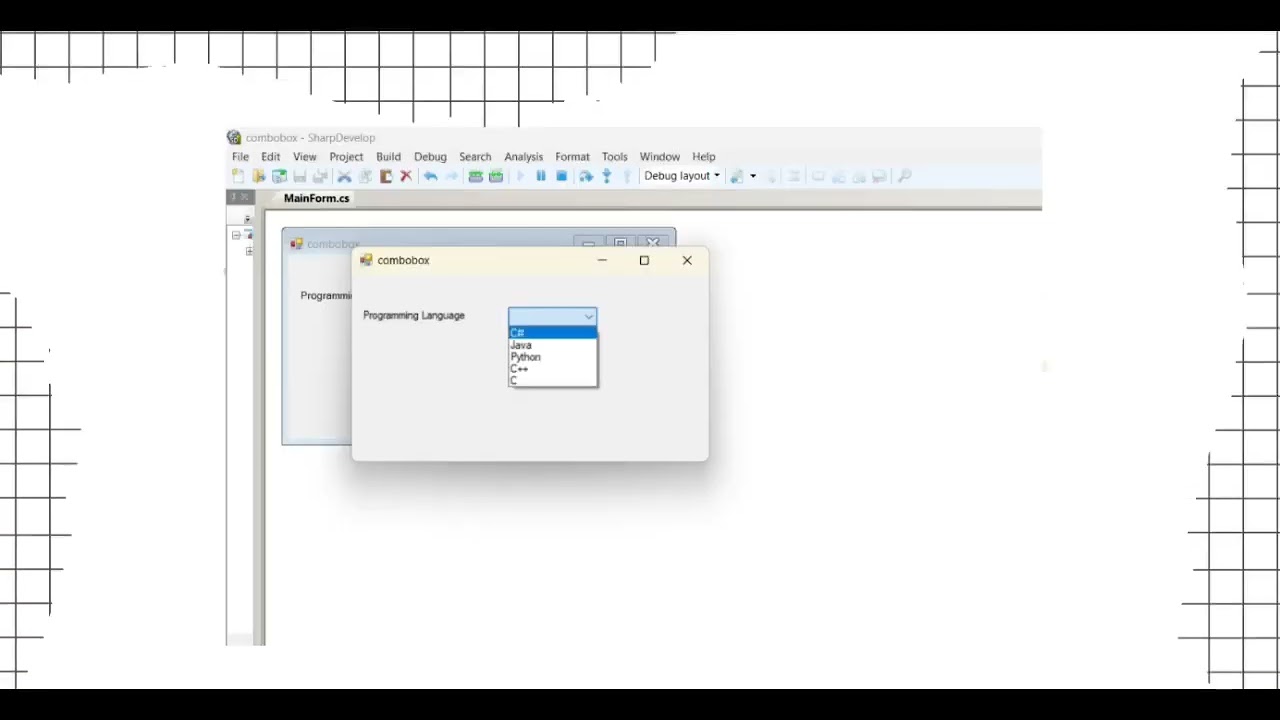Open the Project menu
Viewport: 1280px width, 720px height.
pyautogui.click(x=346, y=157)
